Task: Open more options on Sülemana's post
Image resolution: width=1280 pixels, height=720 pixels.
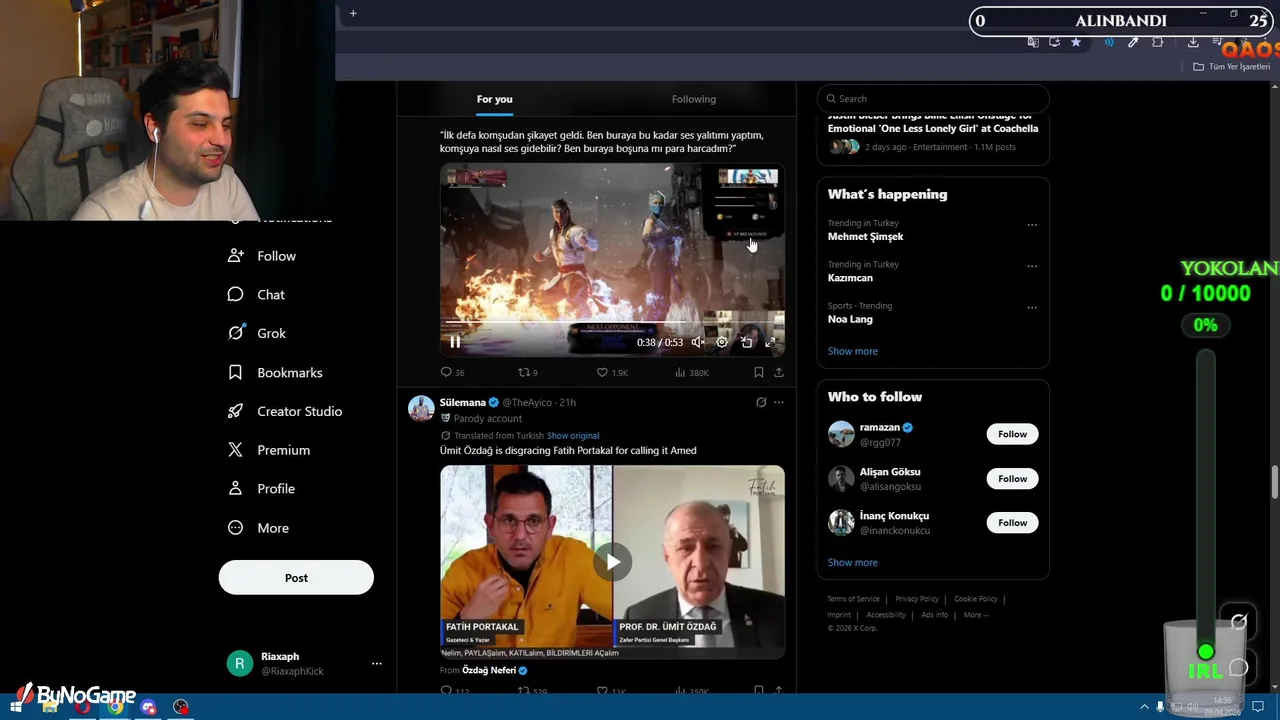Action: (779, 402)
